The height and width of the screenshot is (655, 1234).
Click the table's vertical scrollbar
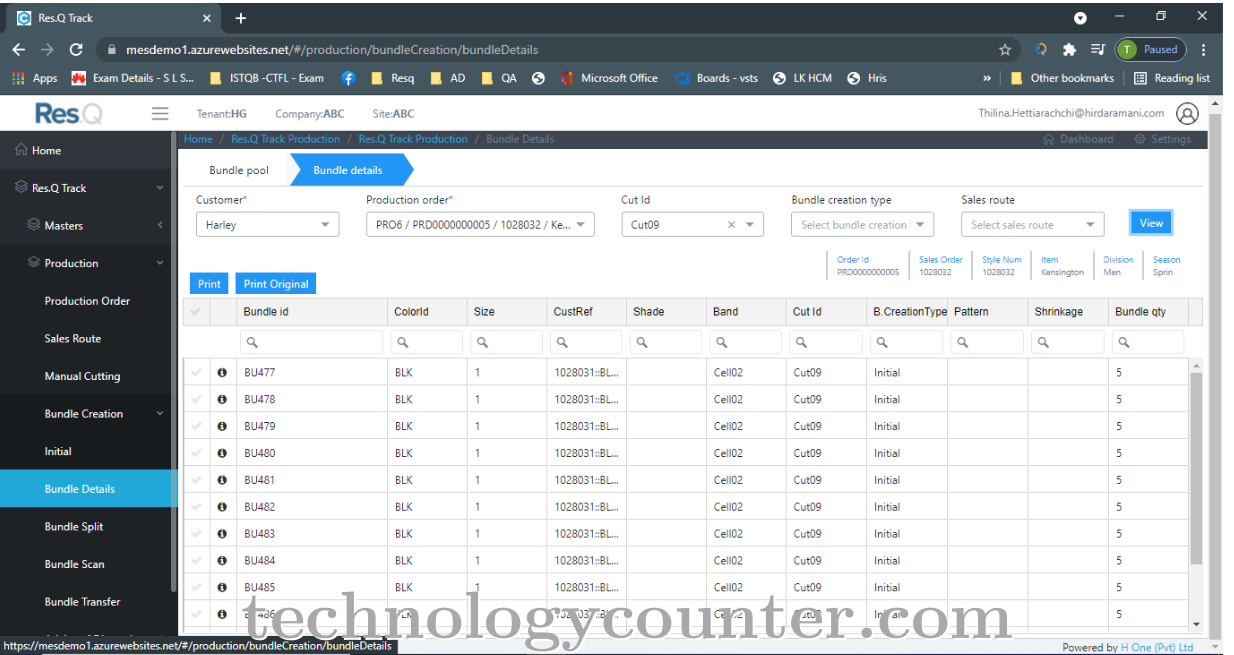(x=1196, y=470)
